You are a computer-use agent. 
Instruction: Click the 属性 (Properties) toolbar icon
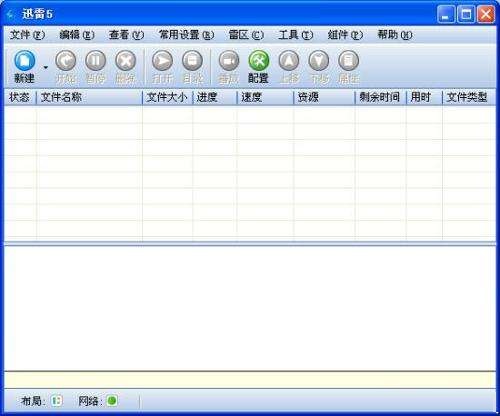pyautogui.click(x=348, y=61)
